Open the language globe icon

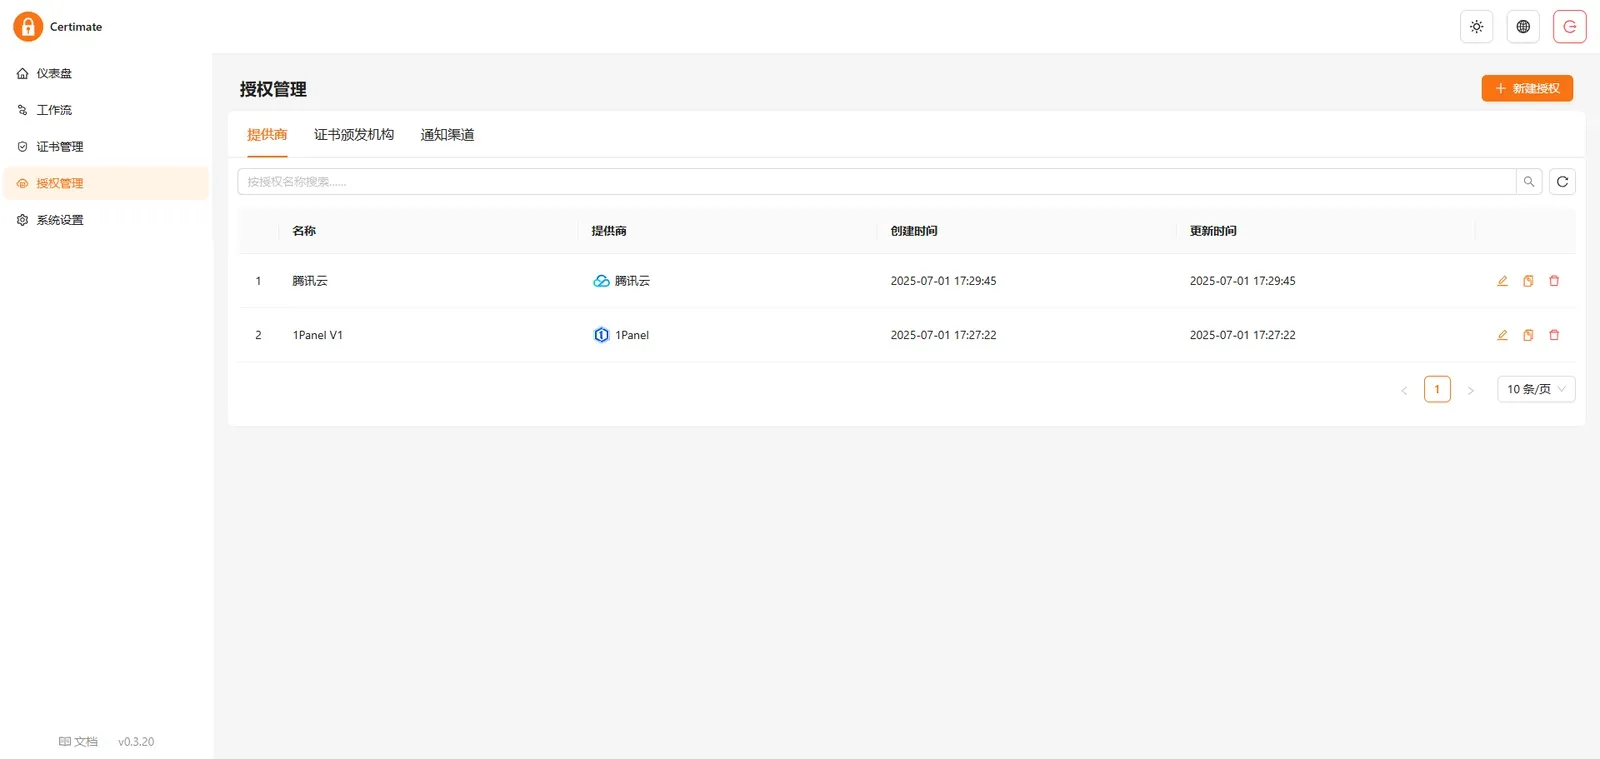pyautogui.click(x=1523, y=27)
